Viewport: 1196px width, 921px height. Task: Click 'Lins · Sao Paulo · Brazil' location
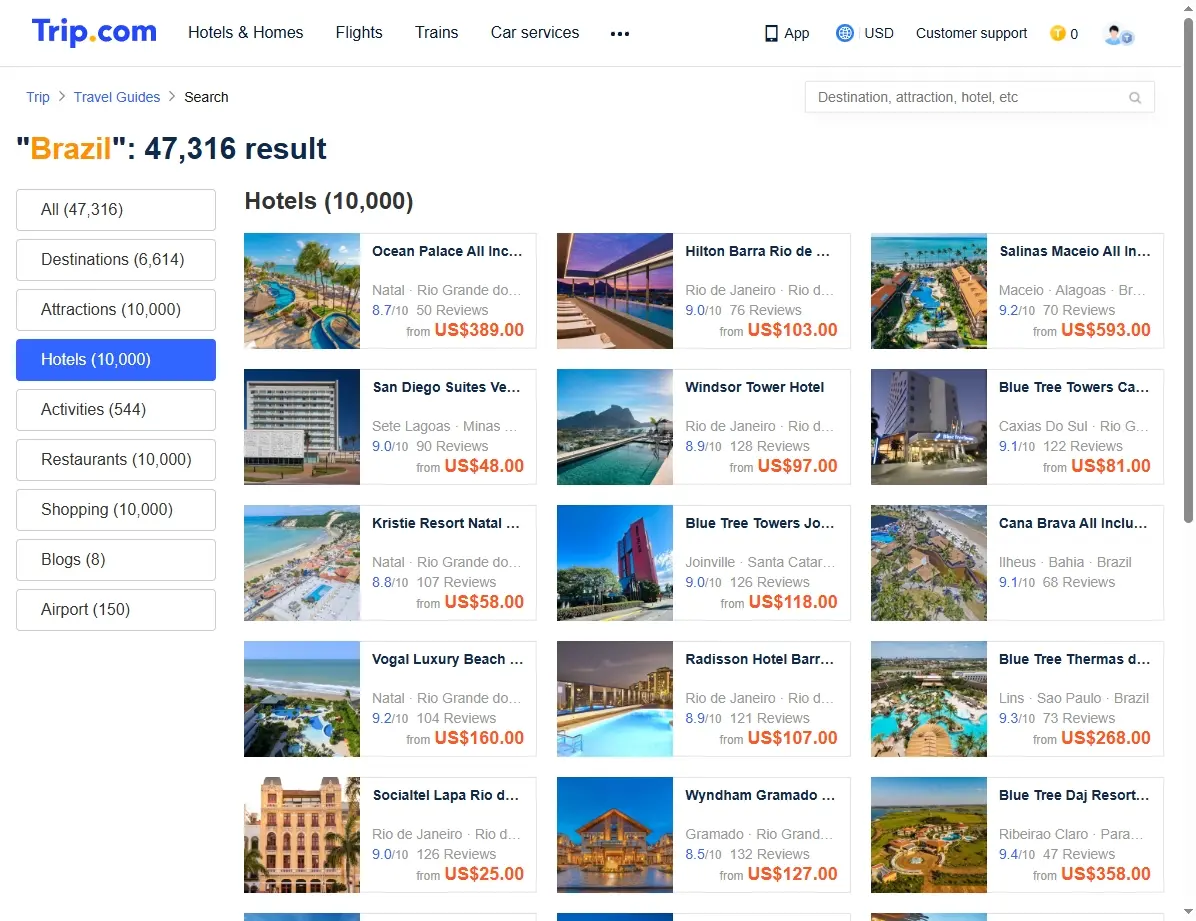(x=1074, y=698)
